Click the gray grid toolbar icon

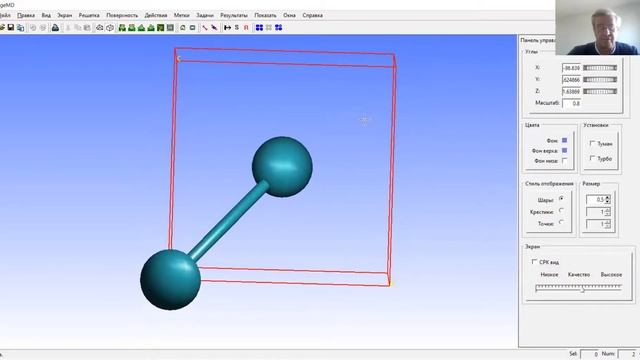coord(170,27)
